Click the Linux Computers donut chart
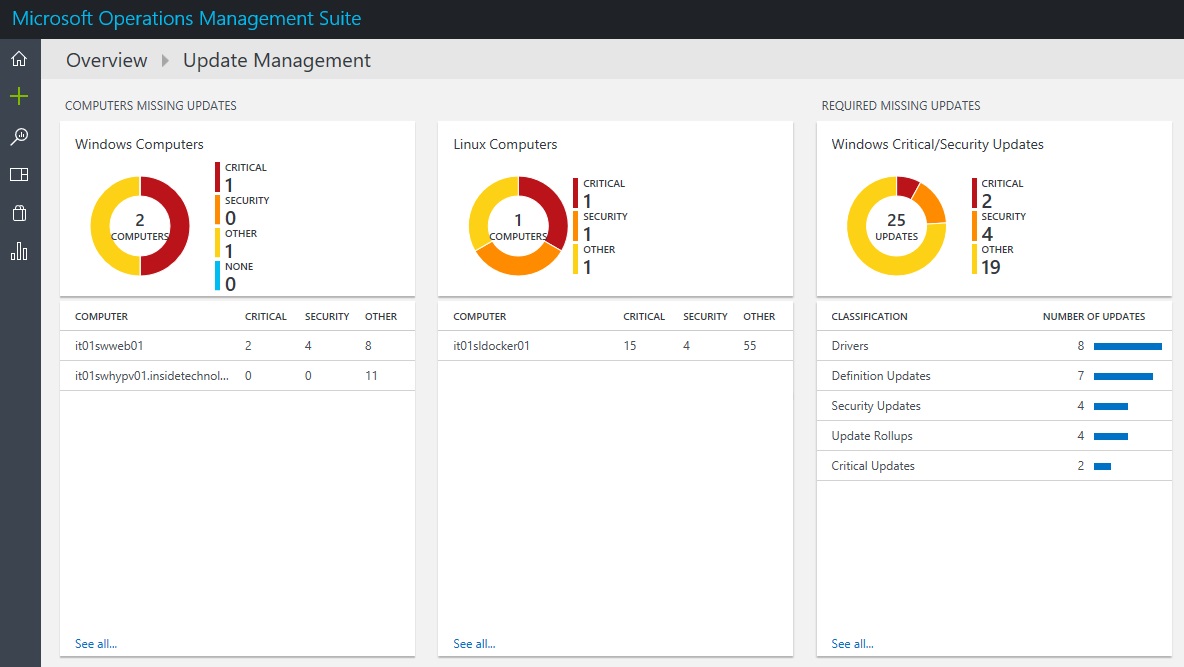The height and width of the screenshot is (667, 1184). click(x=518, y=224)
